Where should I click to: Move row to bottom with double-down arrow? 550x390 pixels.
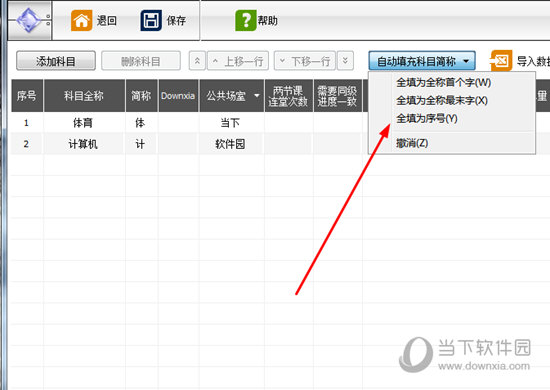click(345, 61)
